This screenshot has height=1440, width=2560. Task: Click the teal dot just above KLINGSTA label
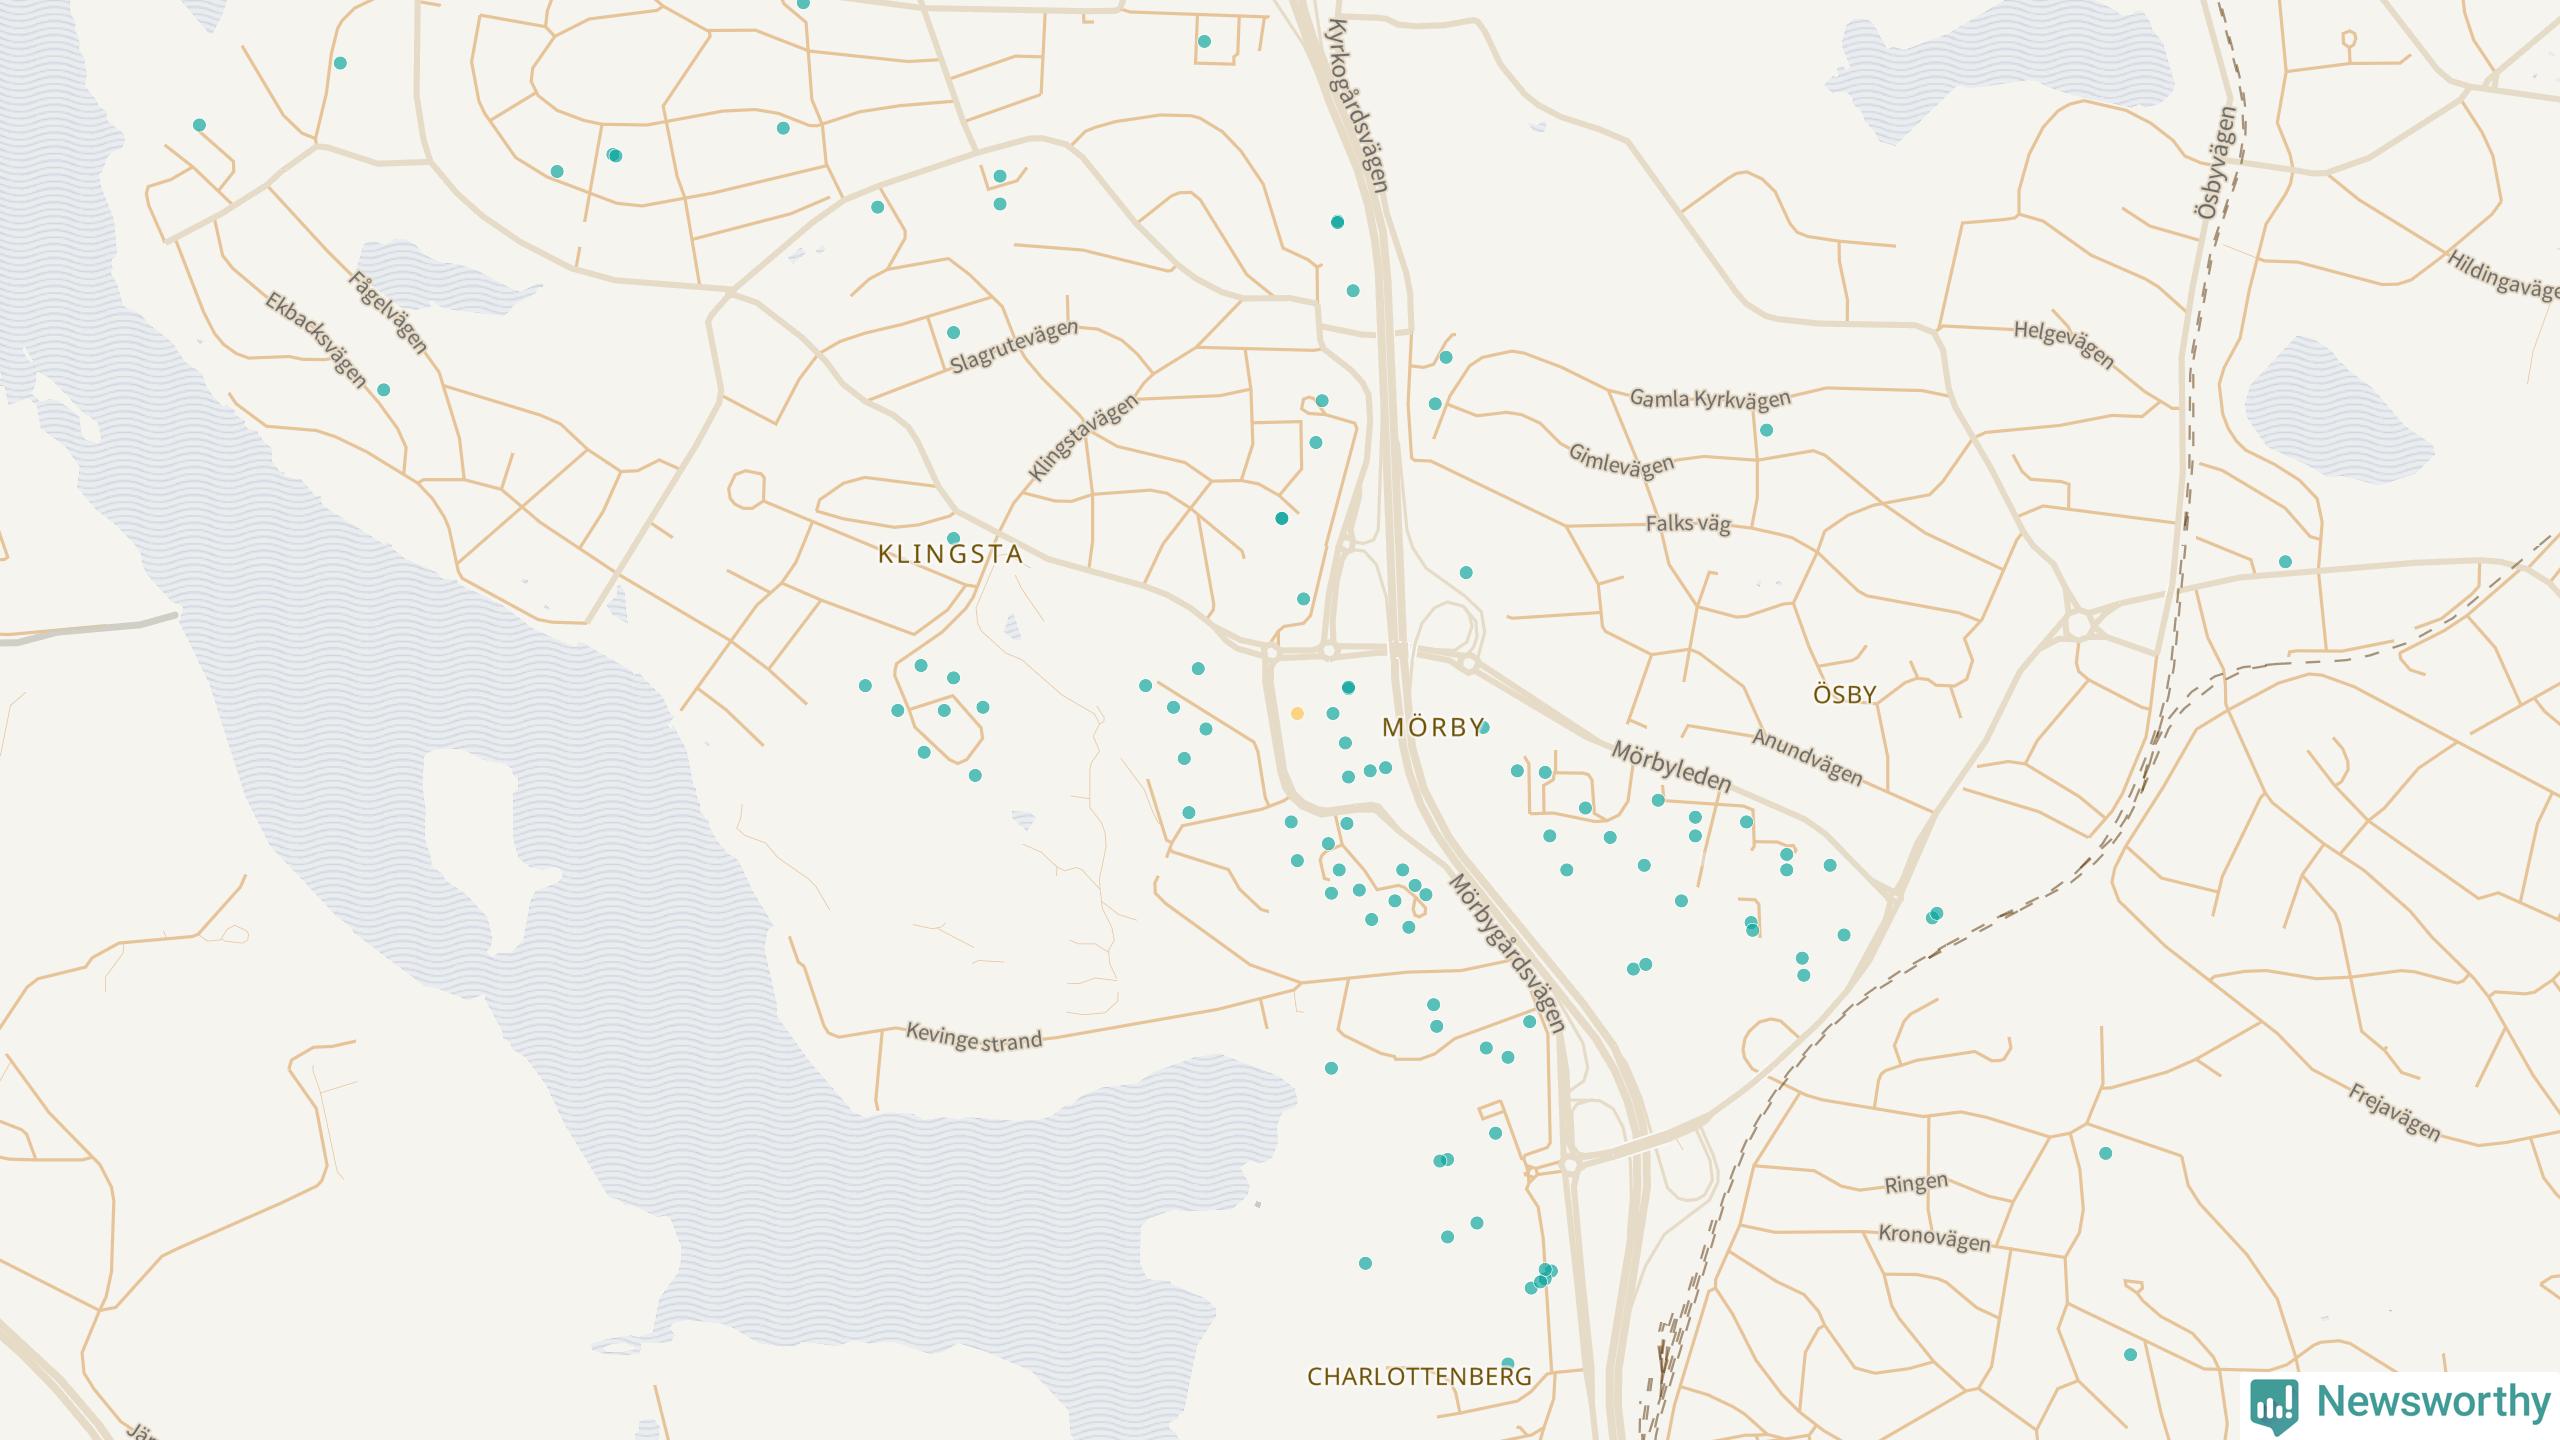[953, 539]
